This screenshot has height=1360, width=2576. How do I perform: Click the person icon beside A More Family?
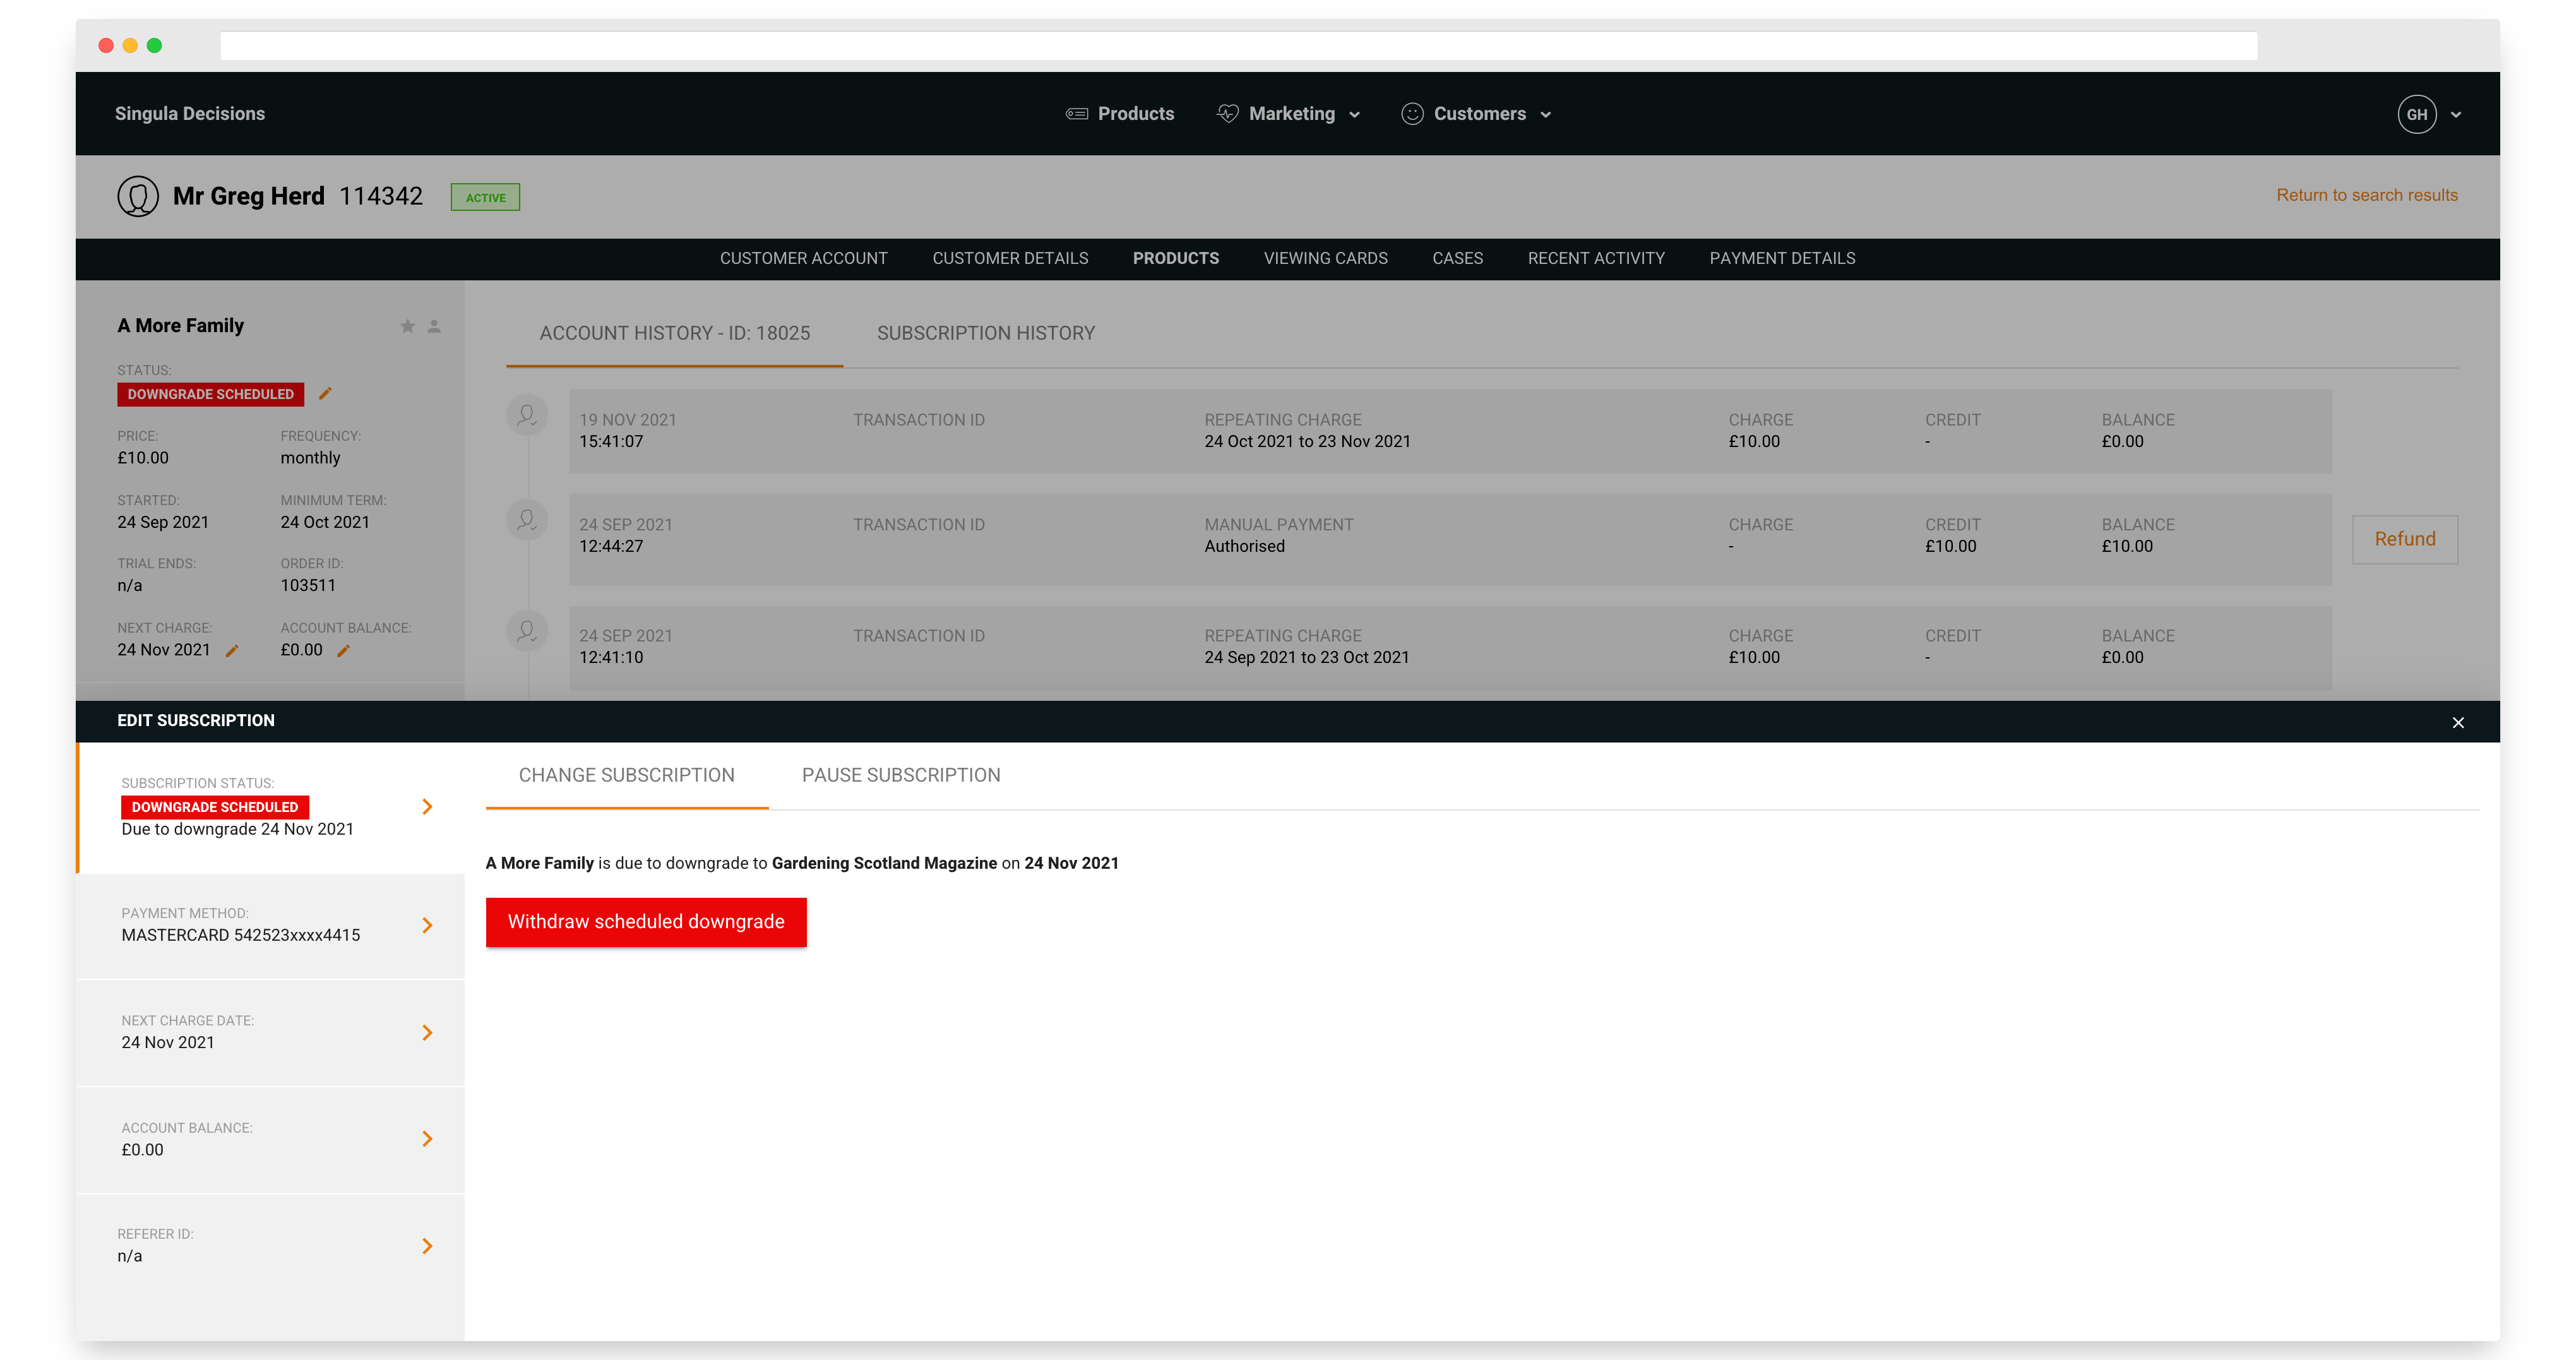pyautogui.click(x=434, y=326)
